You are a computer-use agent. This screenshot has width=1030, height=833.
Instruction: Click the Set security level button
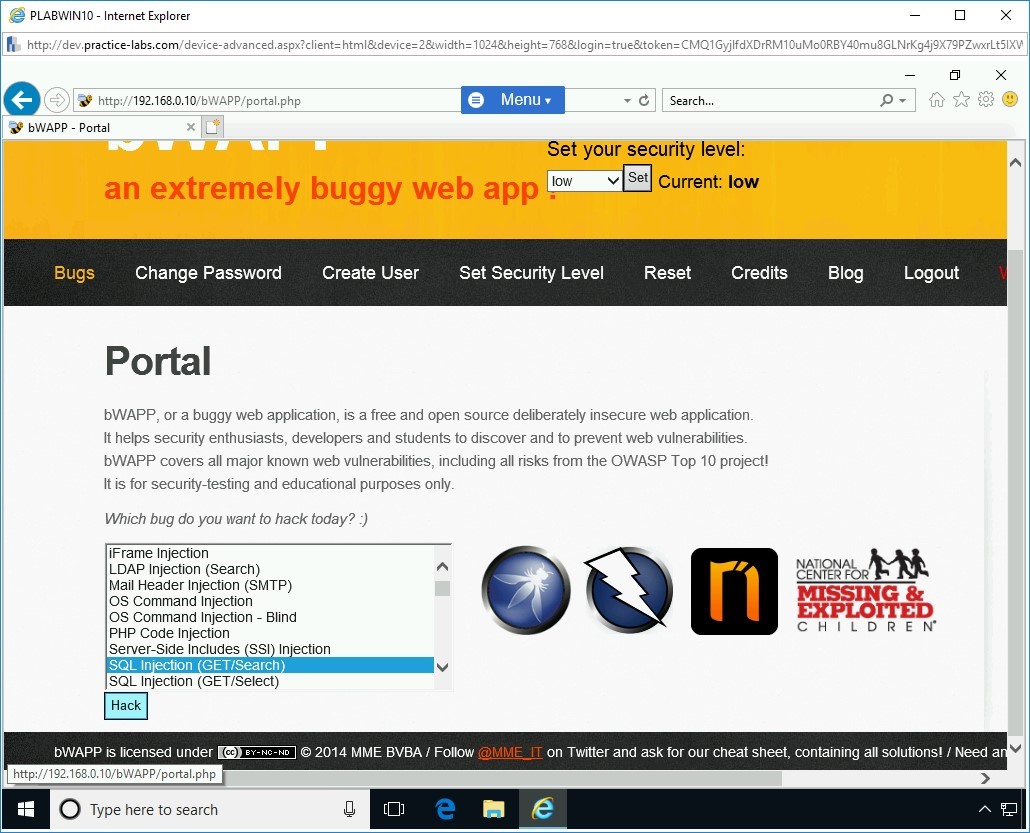pos(637,178)
